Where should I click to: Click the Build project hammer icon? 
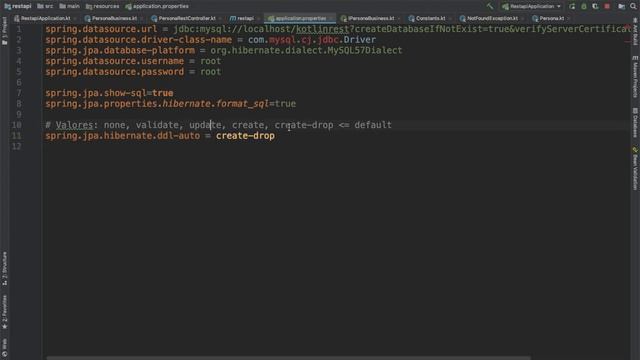click(x=490, y=6)
